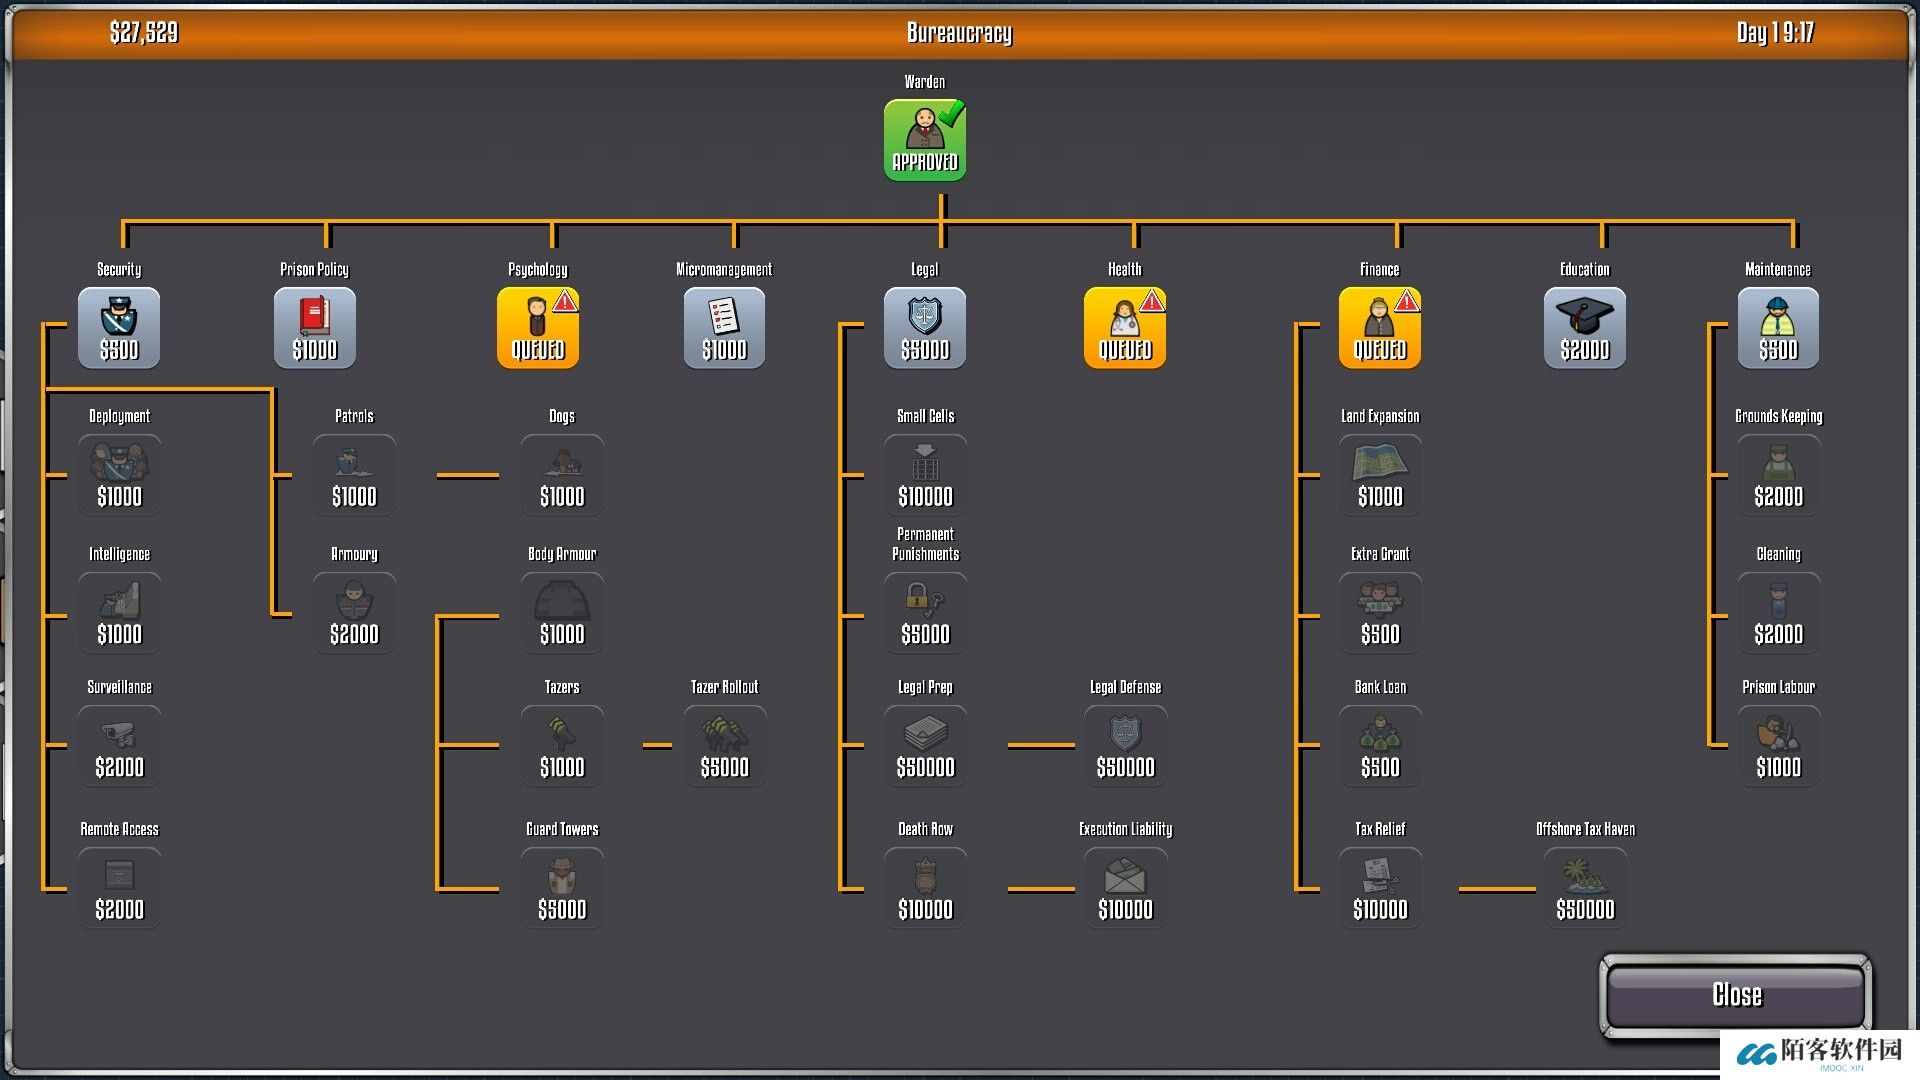This screenshot has height=1080, width=1920.
Task: Toggle the queued Finance research
Action: point(1380,328)
